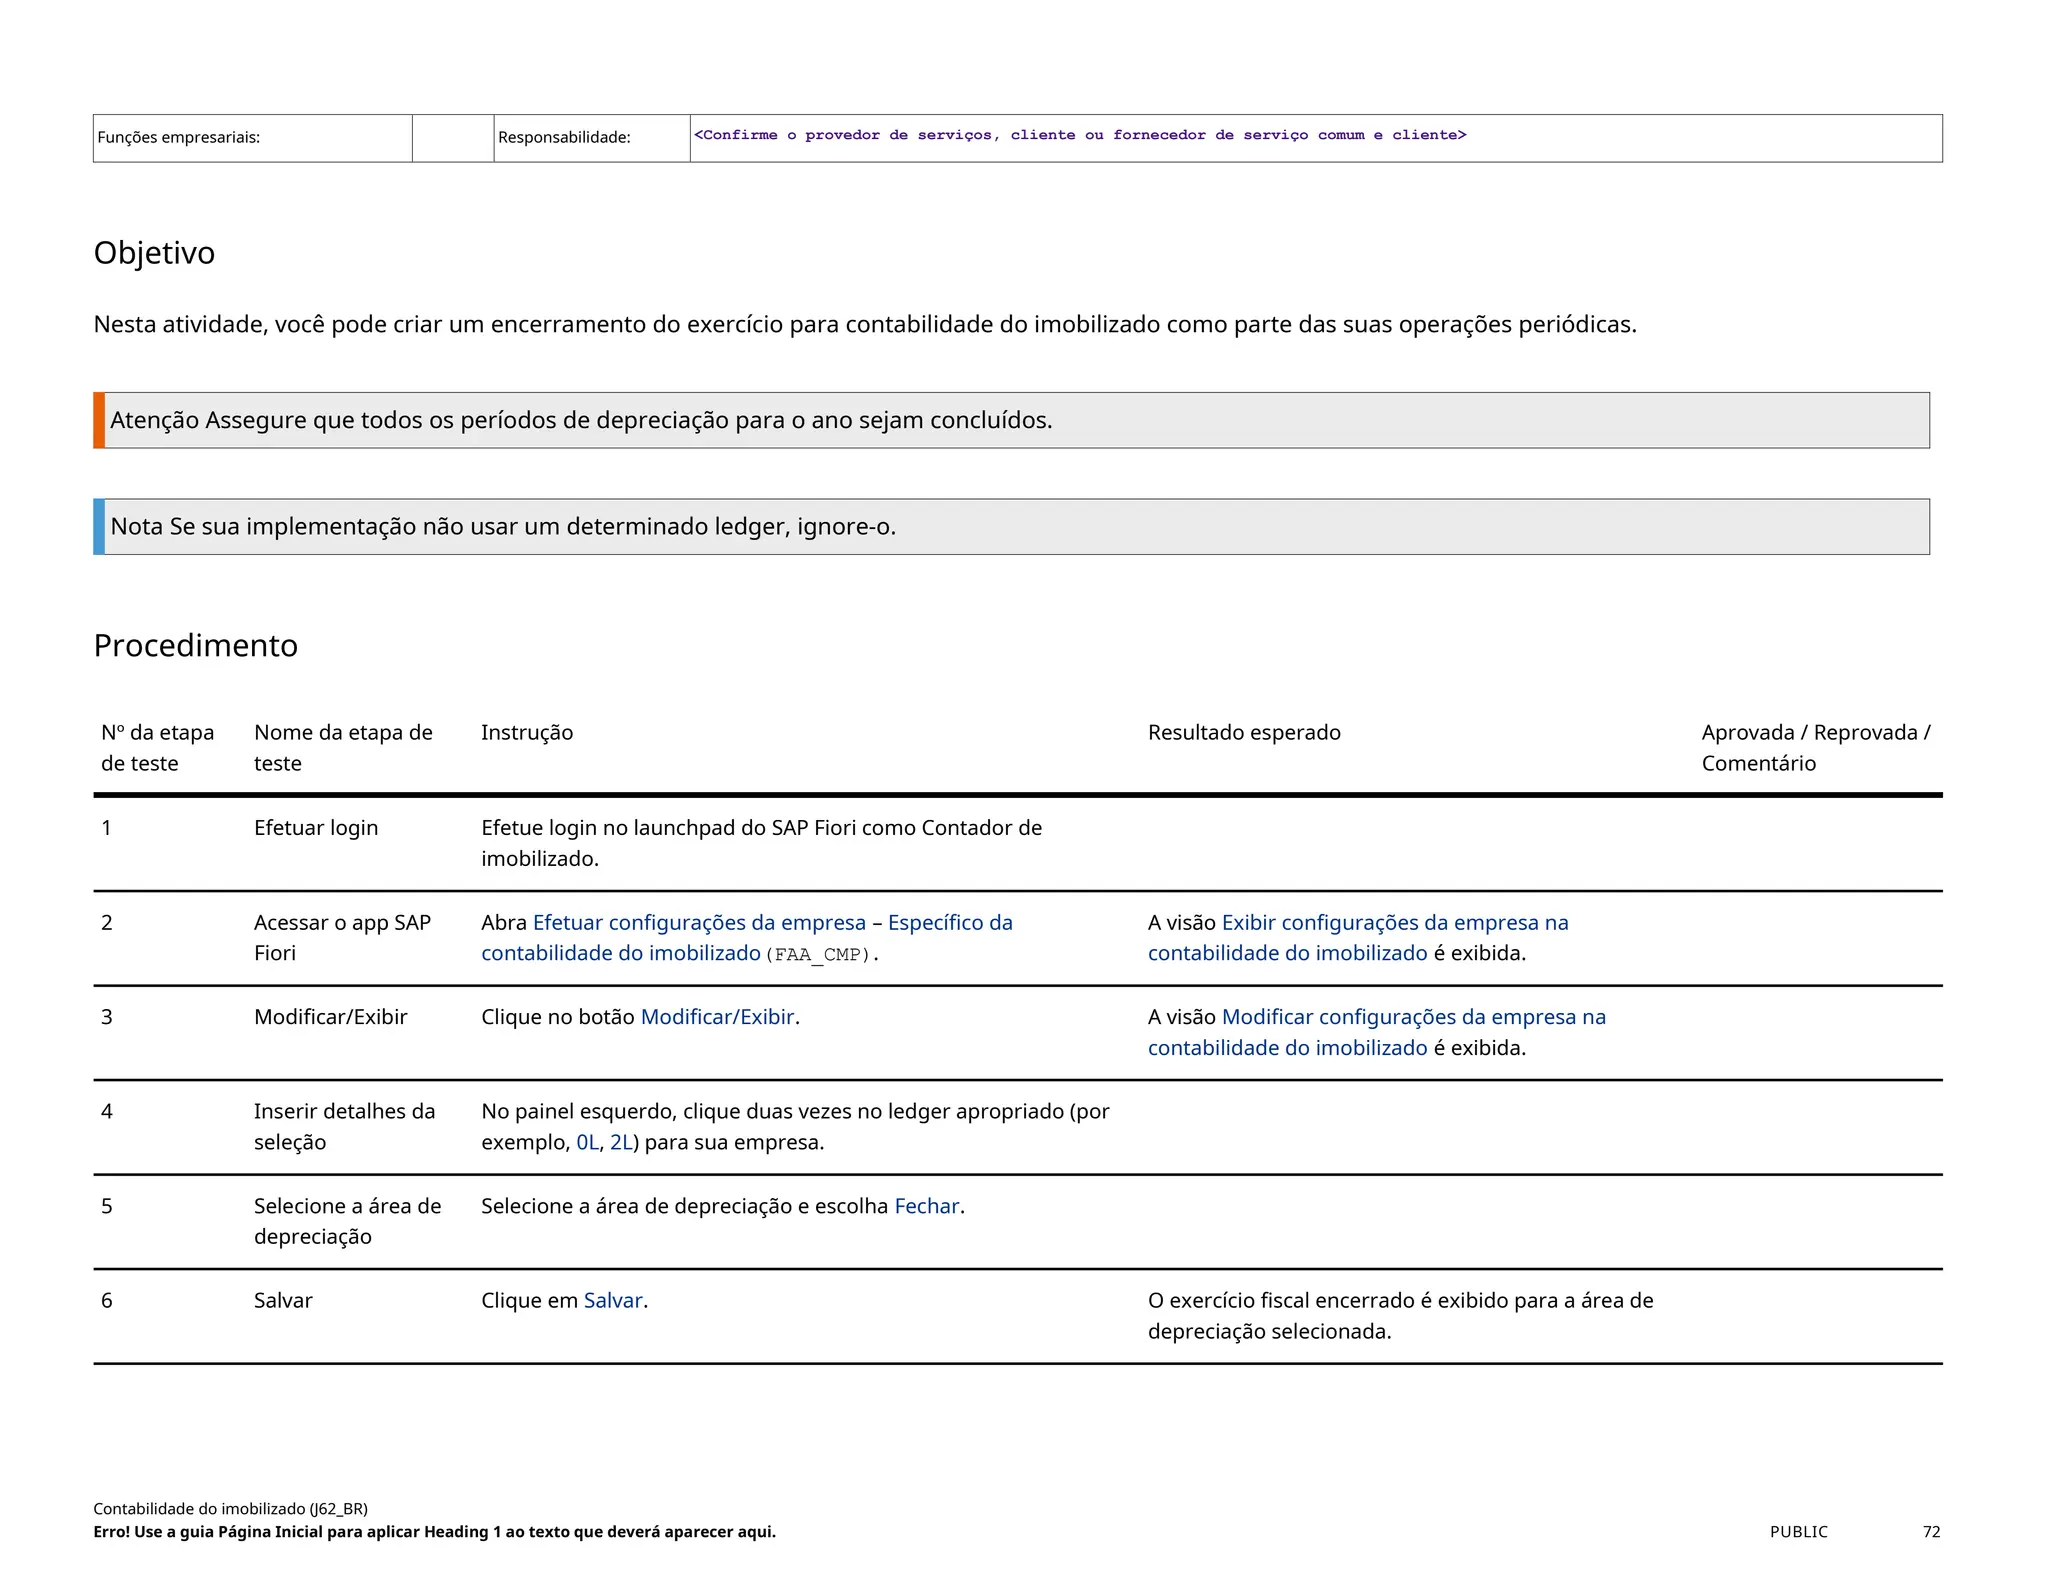The height and width of the screenshot is (1582, 2048).
Task: Click the 'Salvar' link in step 6
Action: coord(612,1300)
